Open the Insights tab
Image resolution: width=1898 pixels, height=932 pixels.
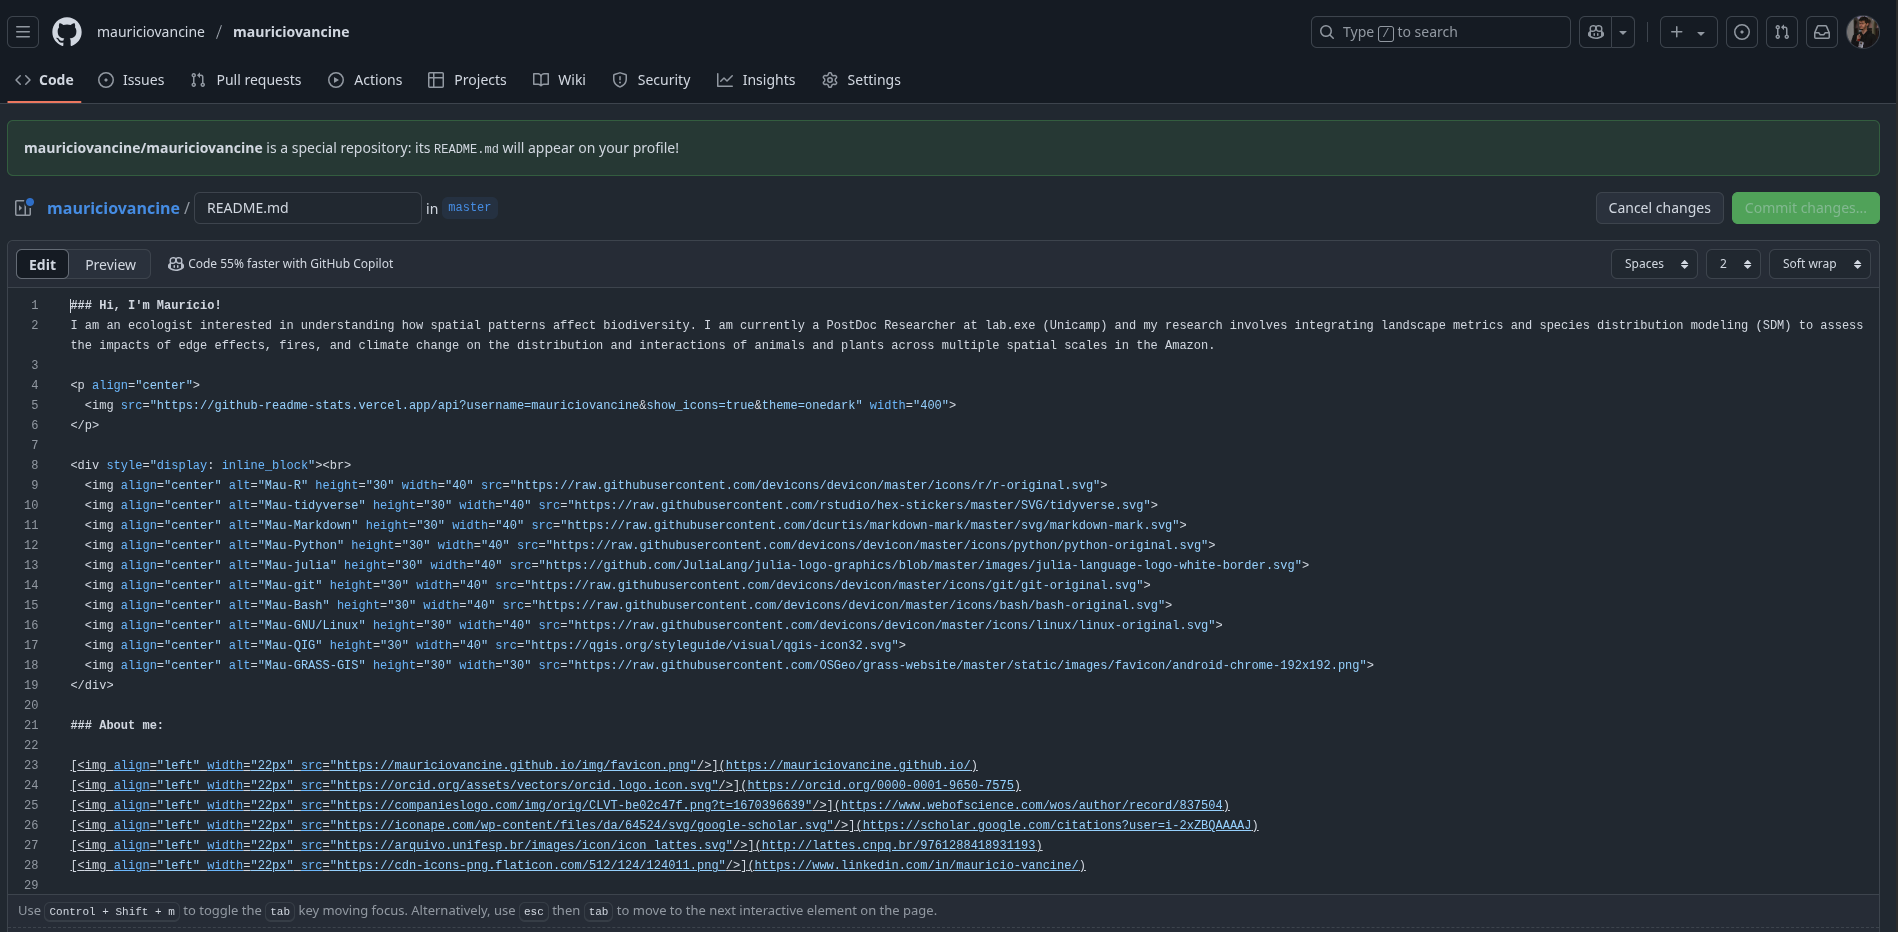coord(756,80)
